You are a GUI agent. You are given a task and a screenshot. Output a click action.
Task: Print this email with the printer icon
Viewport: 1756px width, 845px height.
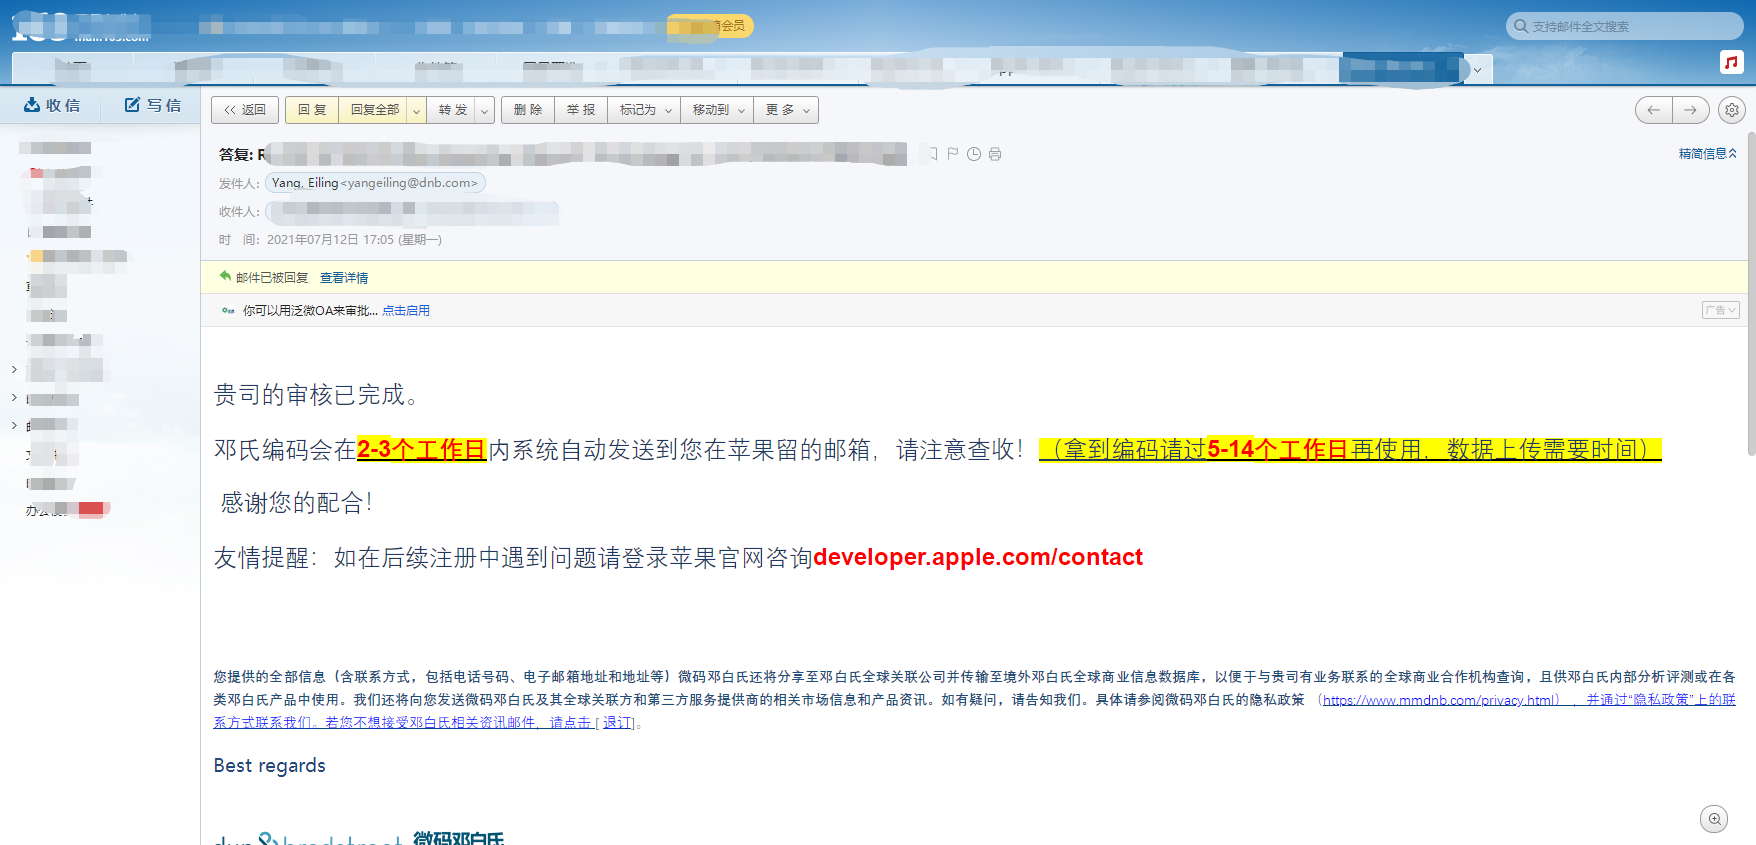tap(995, 154)
